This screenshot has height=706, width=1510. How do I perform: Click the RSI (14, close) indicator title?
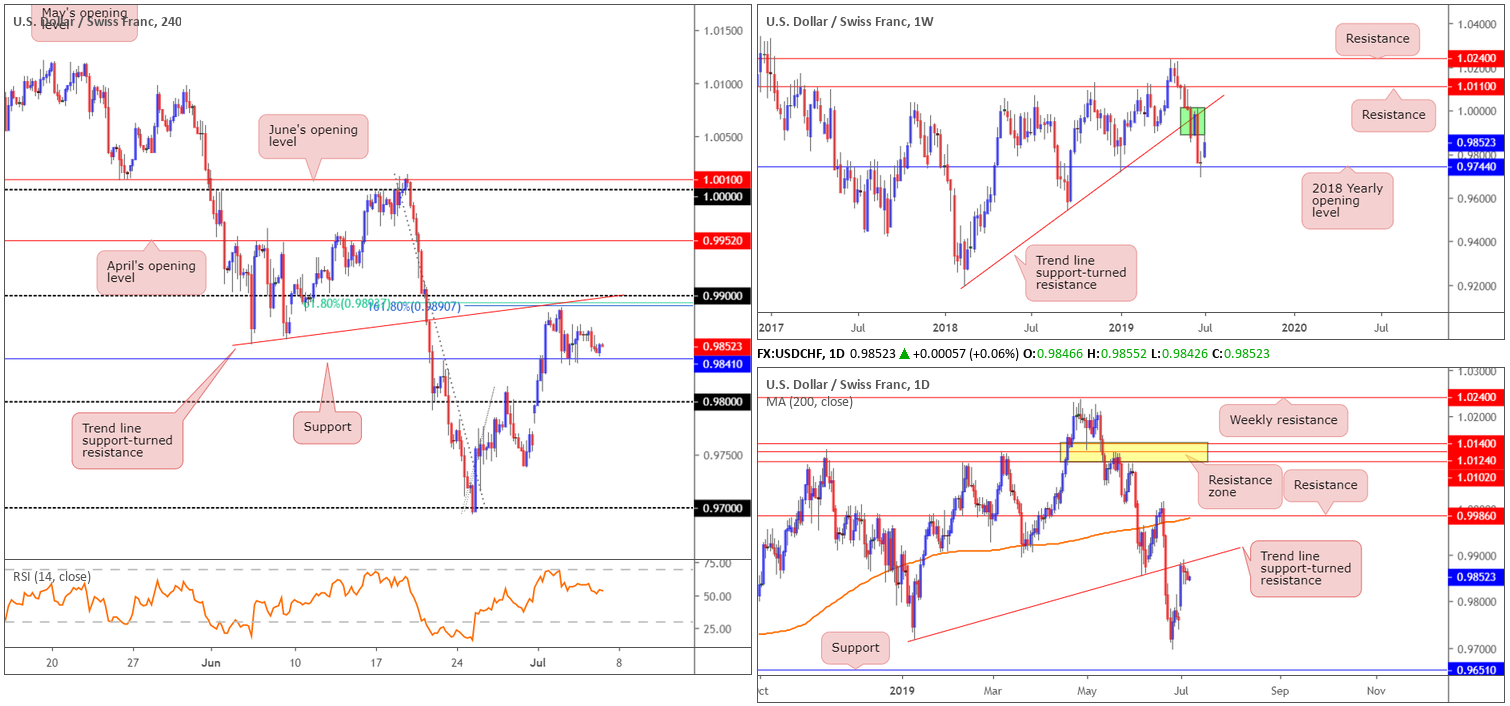point(52,576)
